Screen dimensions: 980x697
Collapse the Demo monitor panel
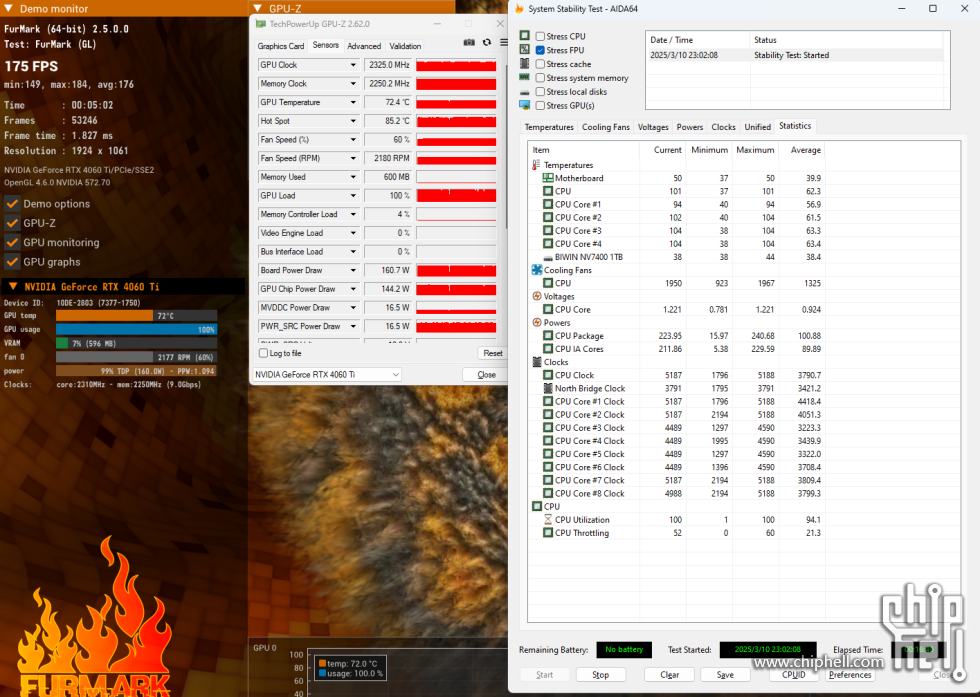[8, 9]
